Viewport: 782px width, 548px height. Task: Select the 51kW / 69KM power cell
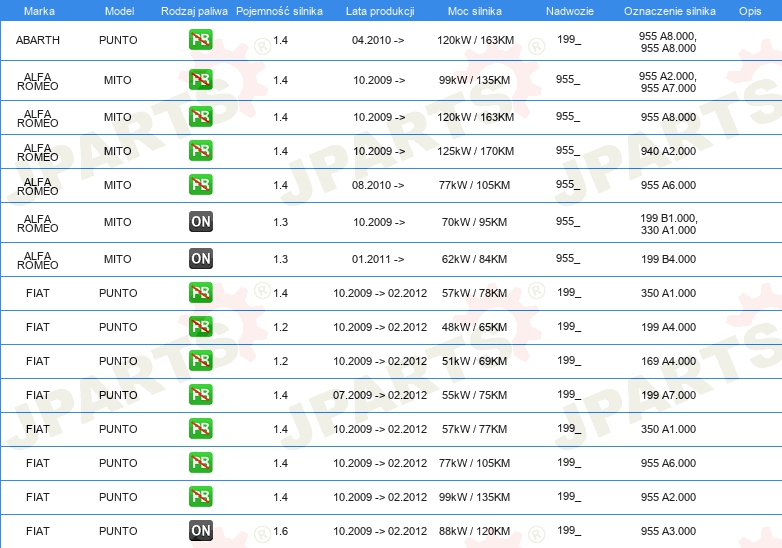coord(474,361)
